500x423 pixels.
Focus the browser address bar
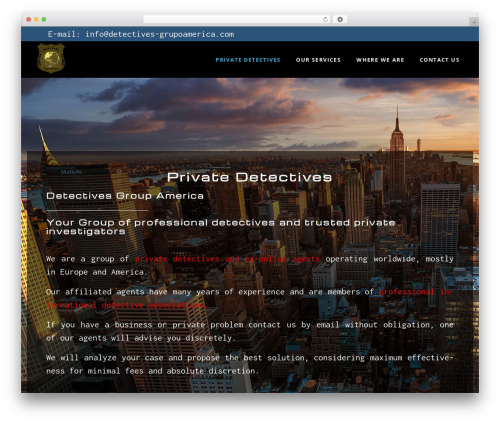[237, 20]
